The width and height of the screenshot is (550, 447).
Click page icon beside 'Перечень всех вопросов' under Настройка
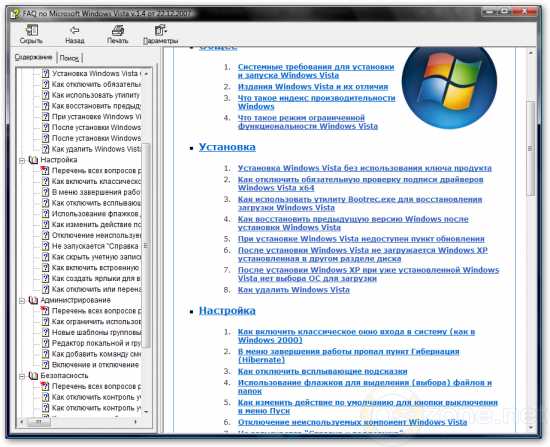click(x=45, y=171)
